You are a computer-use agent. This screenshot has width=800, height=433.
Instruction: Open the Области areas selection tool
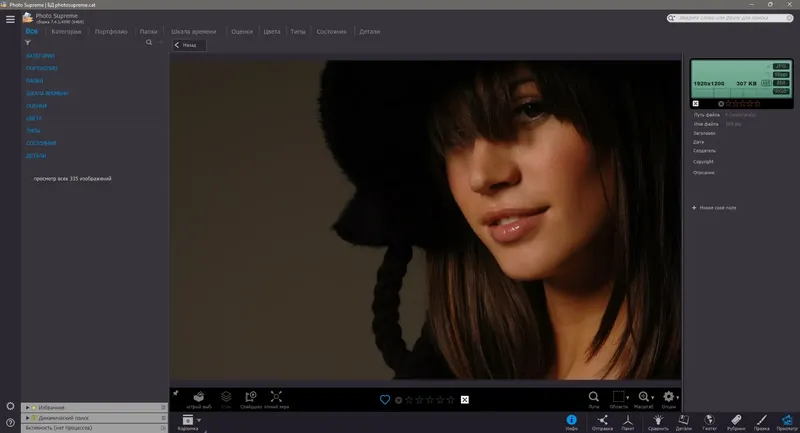619,399
